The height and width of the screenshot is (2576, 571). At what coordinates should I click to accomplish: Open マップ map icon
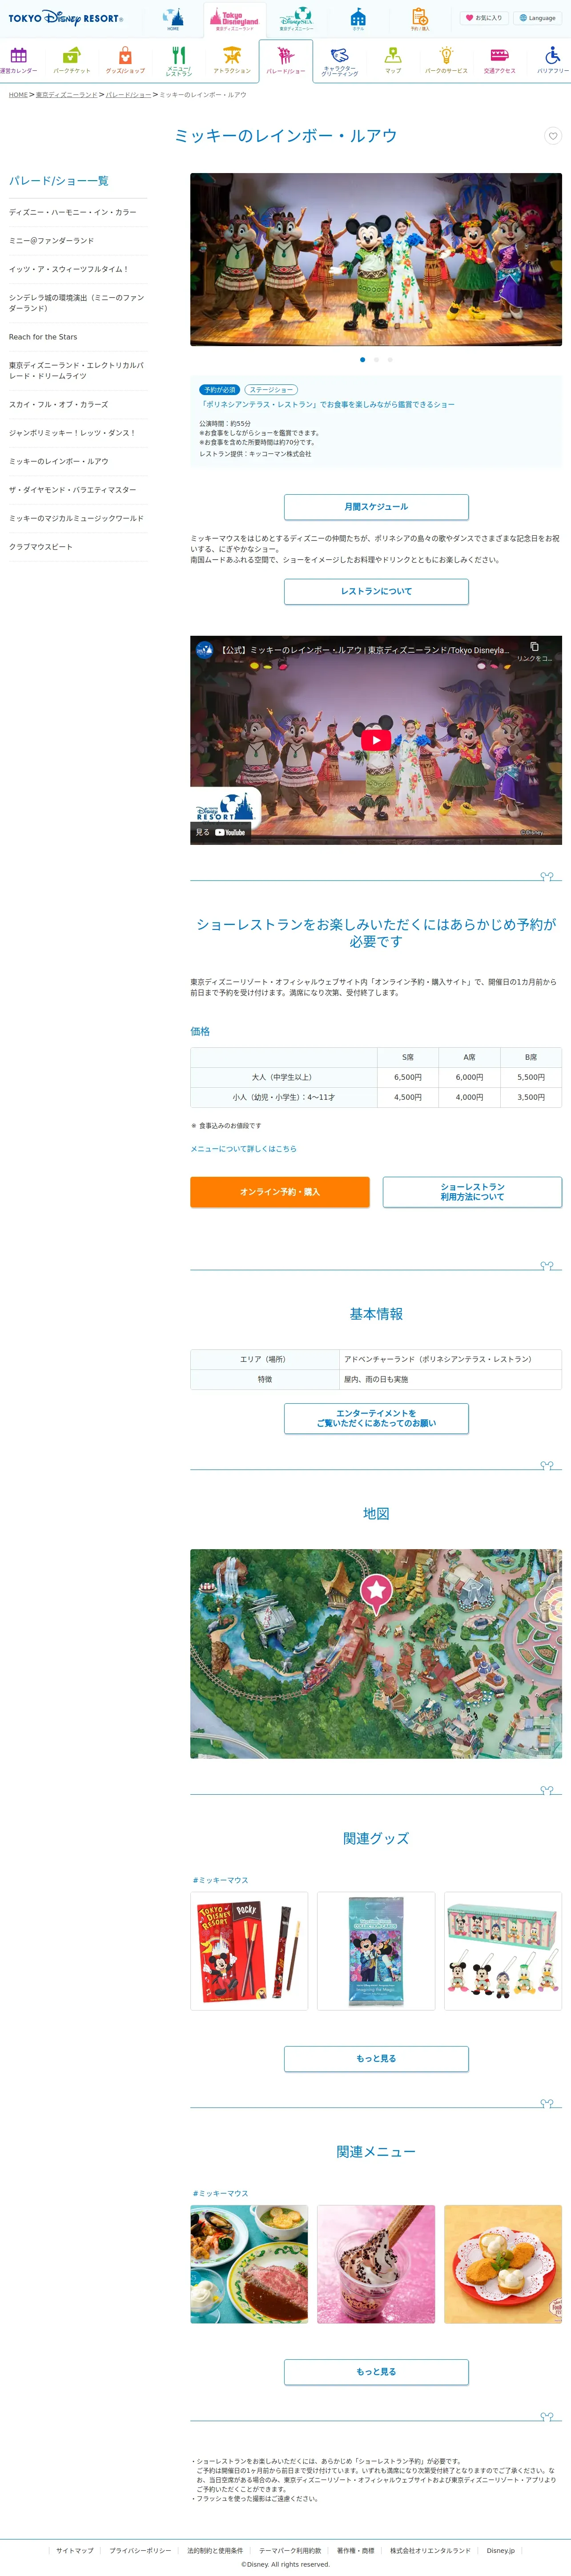(x=393, y=60)
